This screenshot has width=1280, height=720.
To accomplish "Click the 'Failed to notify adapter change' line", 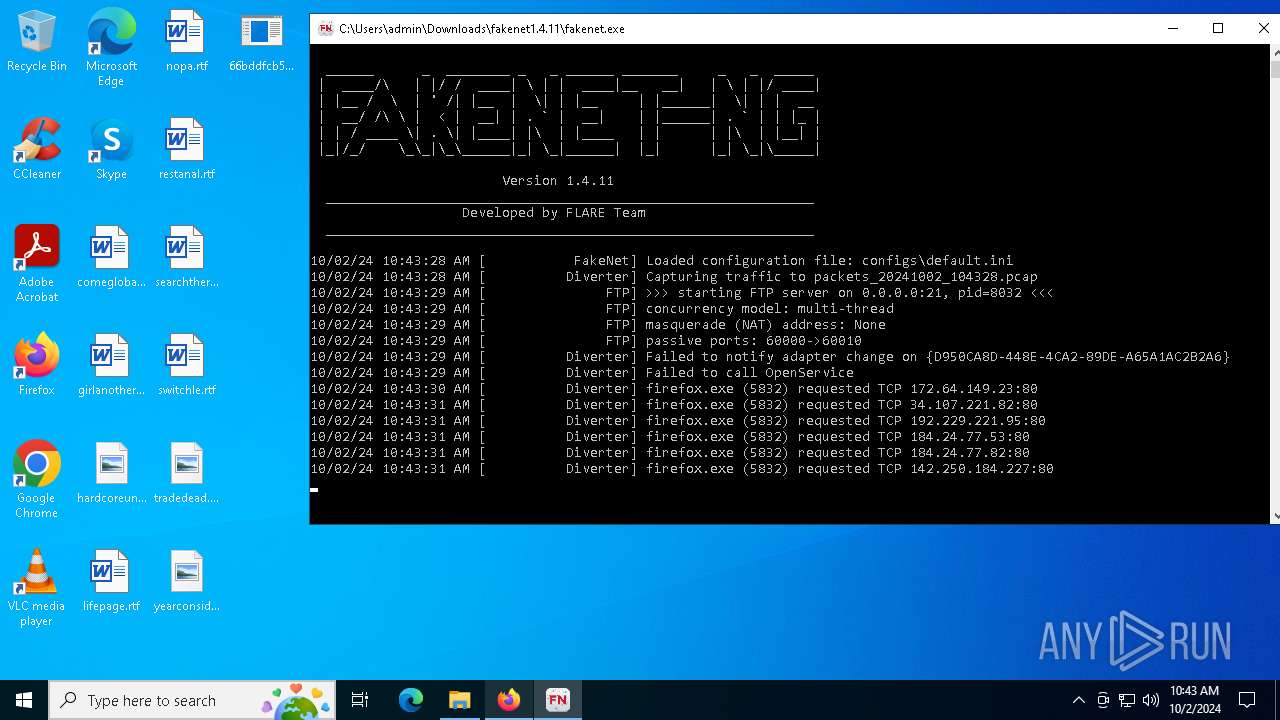I will (770, 357).
